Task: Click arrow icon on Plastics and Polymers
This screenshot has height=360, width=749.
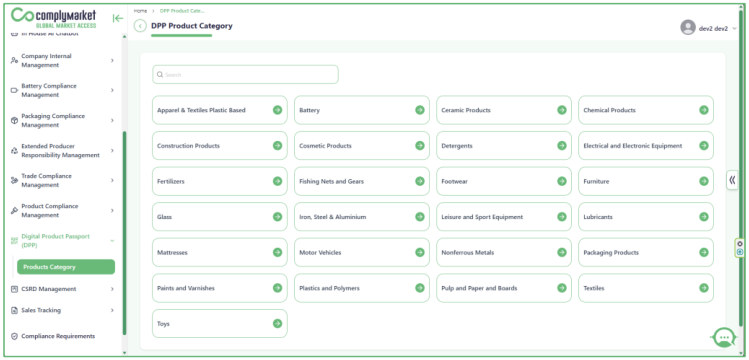Action: (420, 288)
